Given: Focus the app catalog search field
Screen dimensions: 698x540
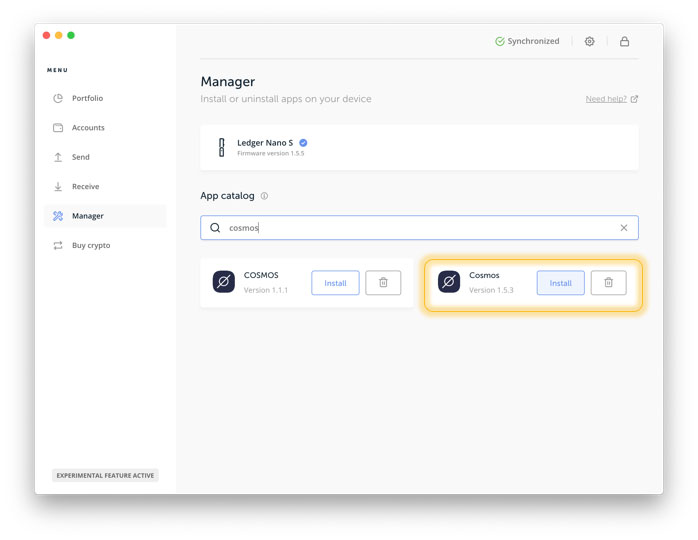Looking at the screenshot, I should (x=419, y=227).
